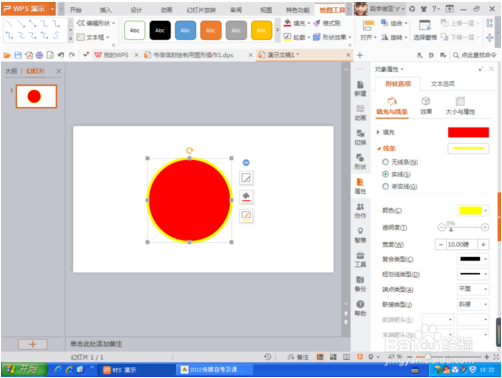This screenshot has width=502, height=378.
Task: Select the black Abc shape style
Action: 160,30
